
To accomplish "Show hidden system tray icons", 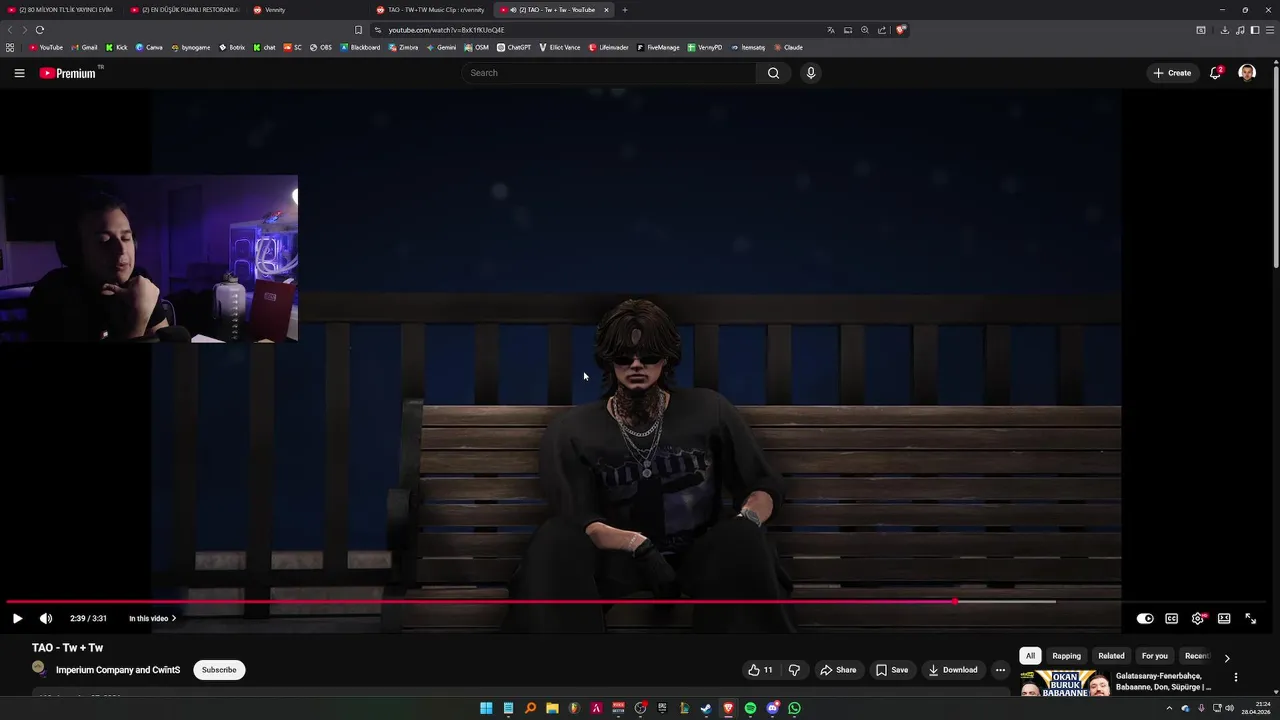I will click(1169, 708).
